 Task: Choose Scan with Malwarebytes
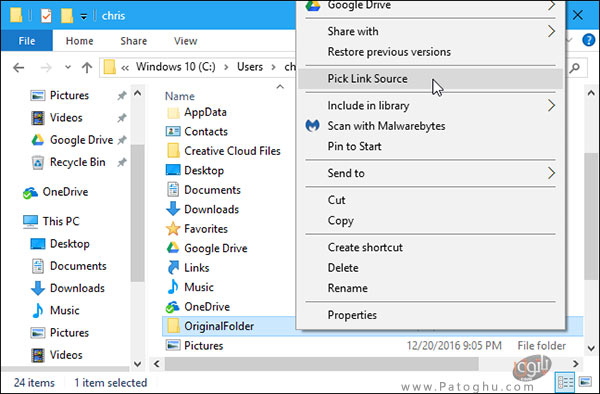tap(431, 126)
